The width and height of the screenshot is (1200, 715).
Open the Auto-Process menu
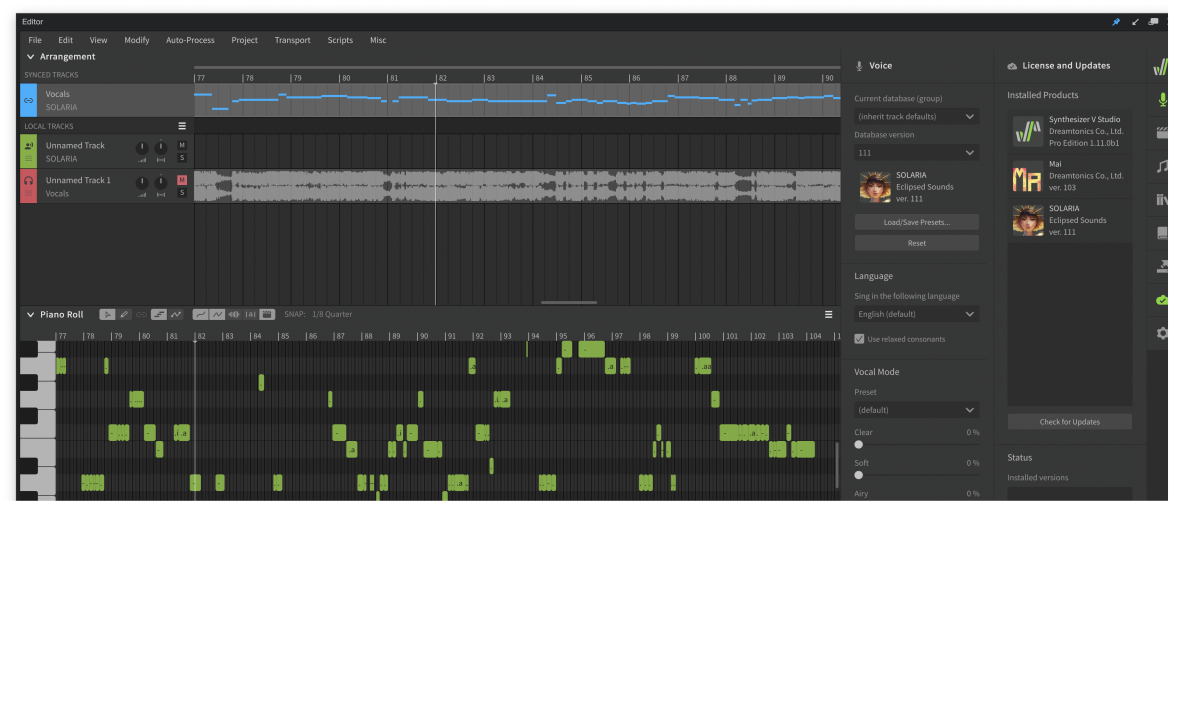click(190, 40)
